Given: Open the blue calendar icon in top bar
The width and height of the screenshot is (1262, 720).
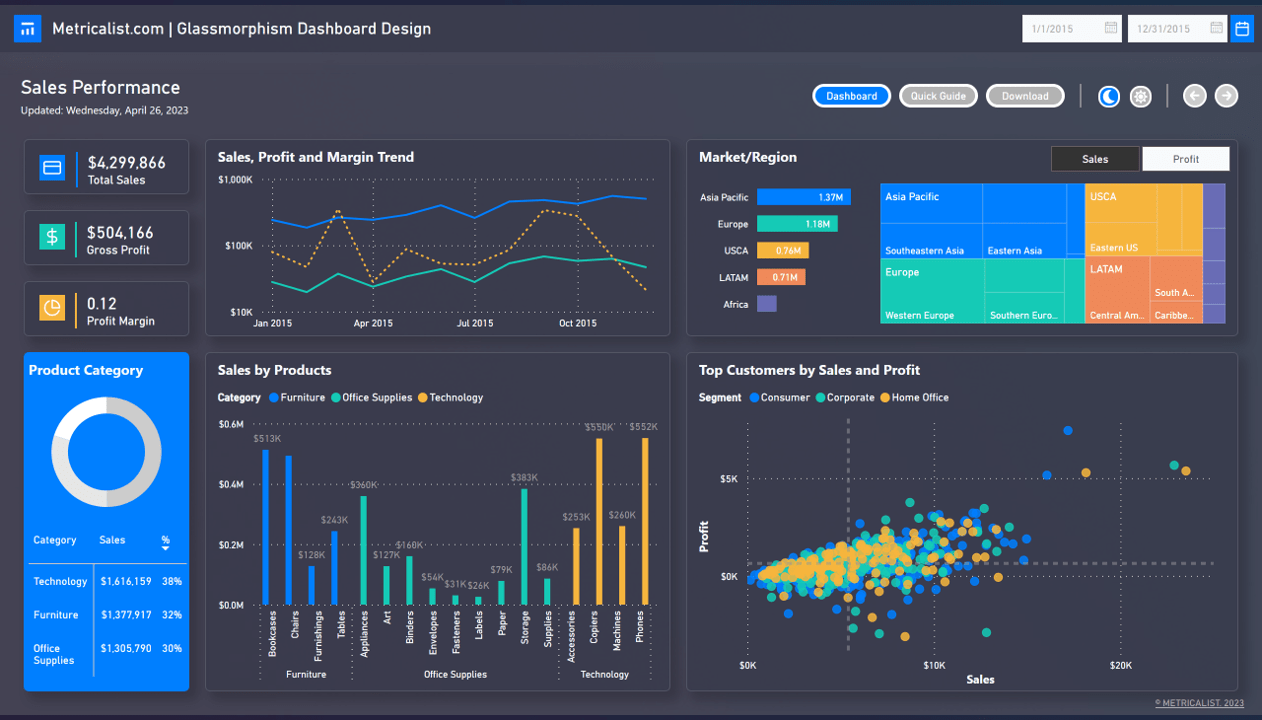Looking at the screenshot, I should point(1242,28).
